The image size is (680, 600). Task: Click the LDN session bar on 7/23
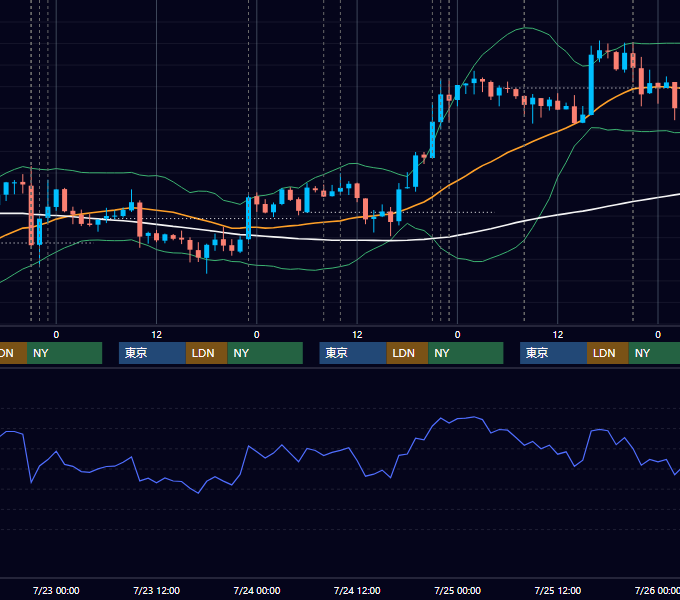click(x=206, y=353)
